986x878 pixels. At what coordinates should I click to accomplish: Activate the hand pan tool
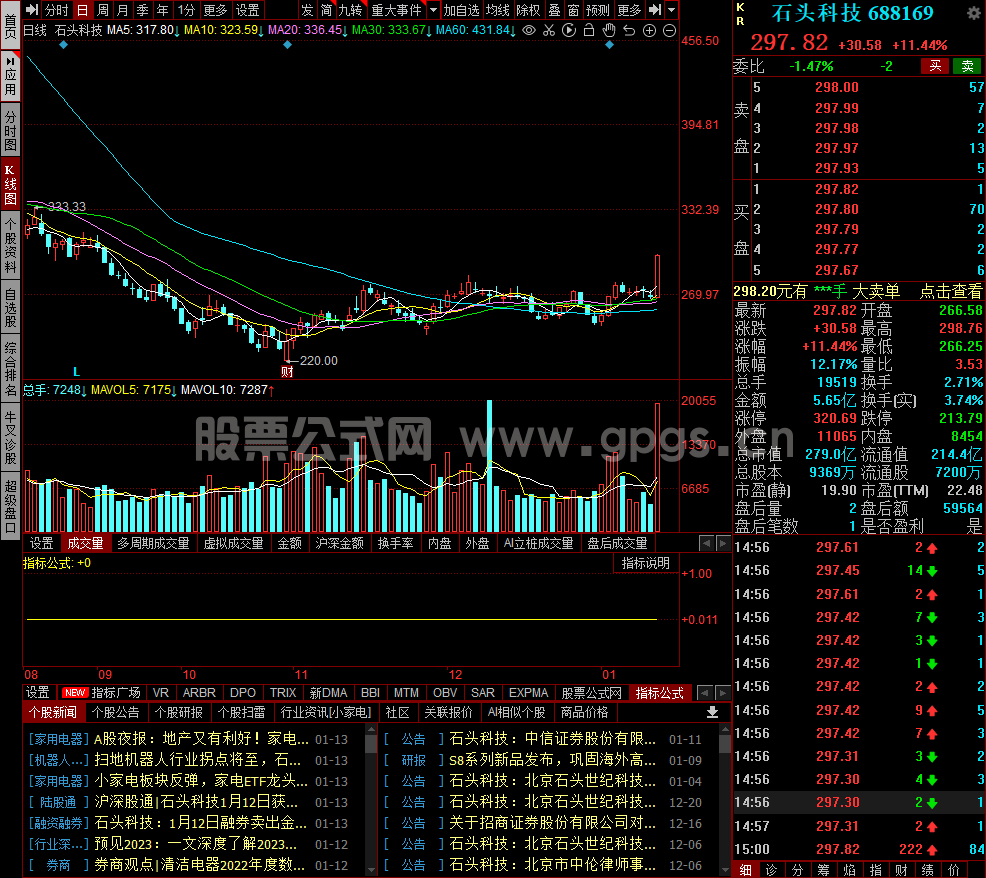(609, 30)
